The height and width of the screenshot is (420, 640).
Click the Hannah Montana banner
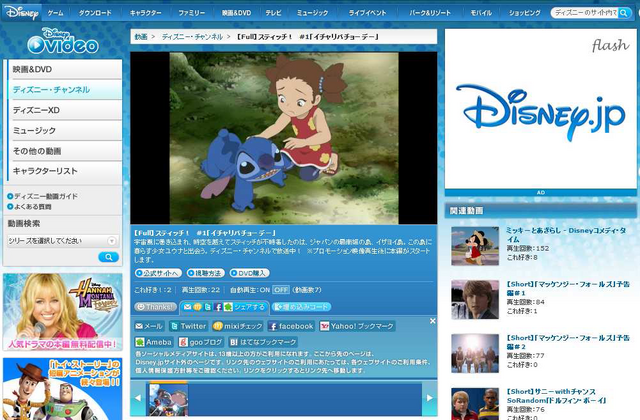tap(62, 312)
